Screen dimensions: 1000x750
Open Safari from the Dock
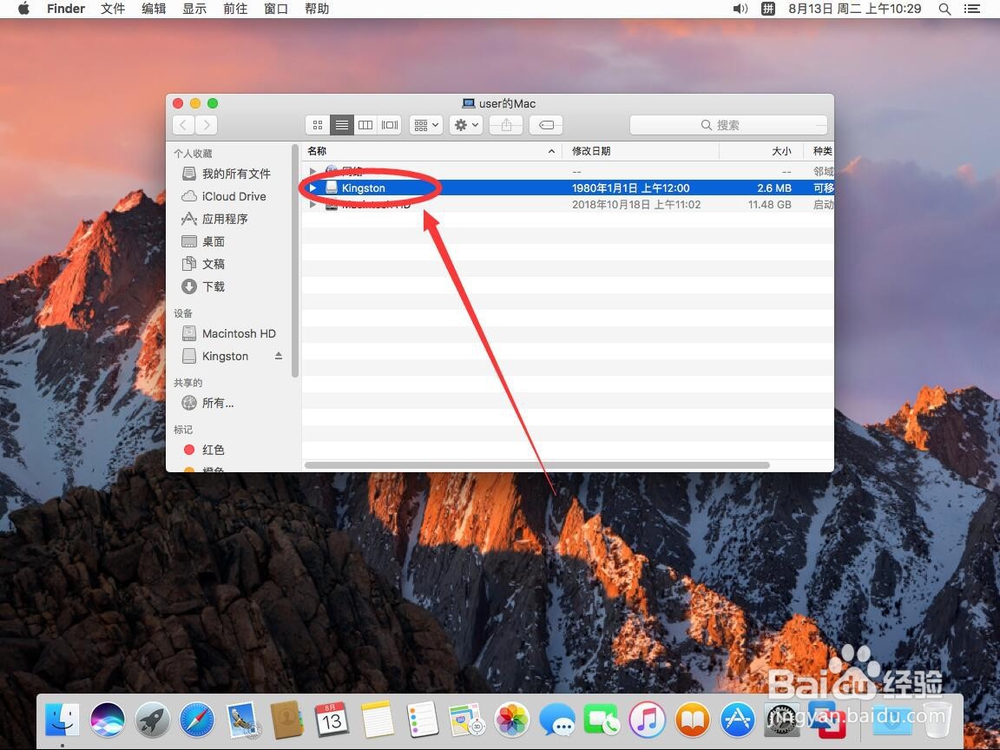(197, 719)
